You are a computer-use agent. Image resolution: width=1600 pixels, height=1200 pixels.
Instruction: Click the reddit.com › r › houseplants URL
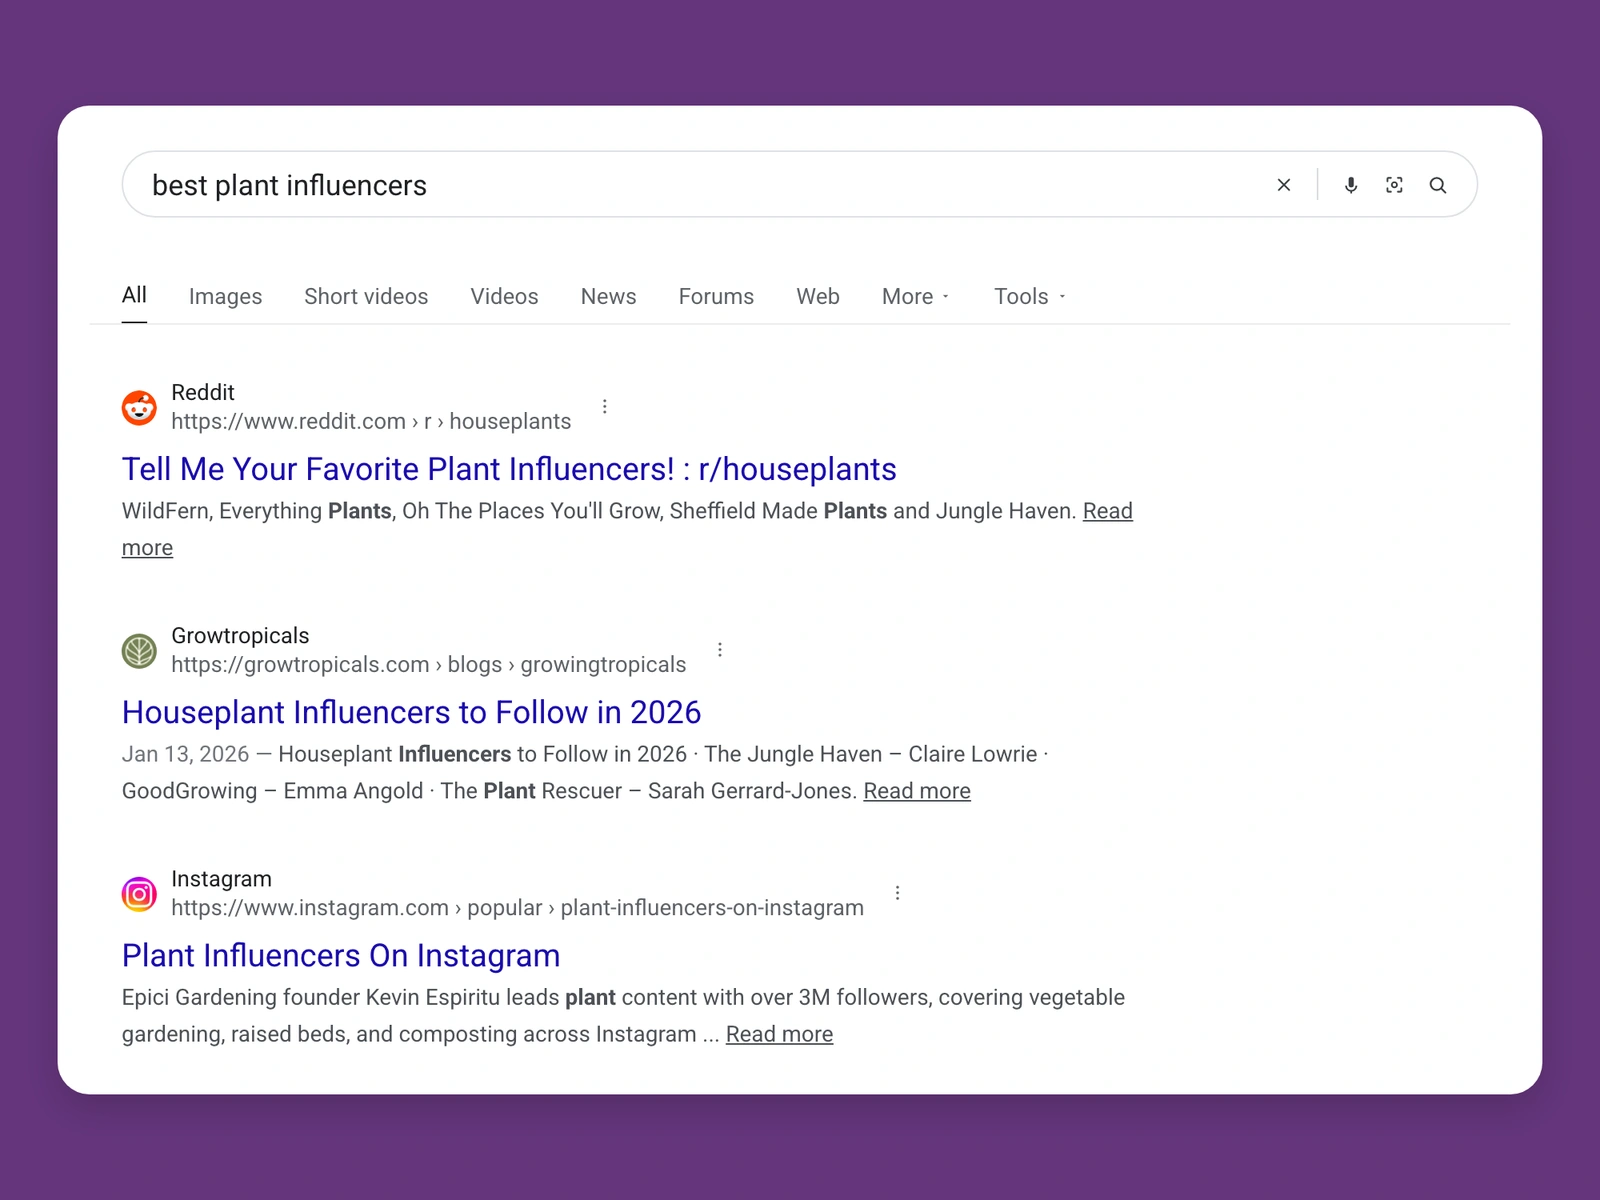pyautogui.click(x=371, y=421)
